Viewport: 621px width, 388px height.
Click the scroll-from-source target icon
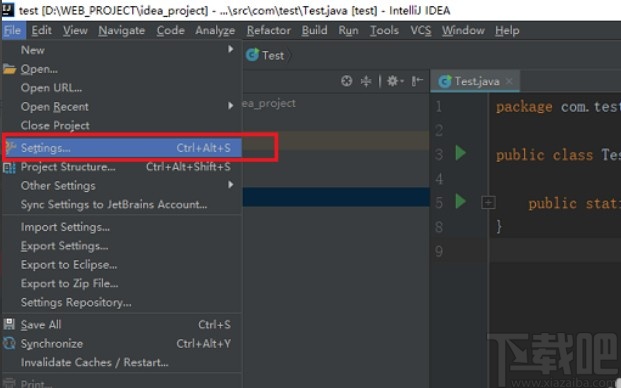click(x=347, y=81)
